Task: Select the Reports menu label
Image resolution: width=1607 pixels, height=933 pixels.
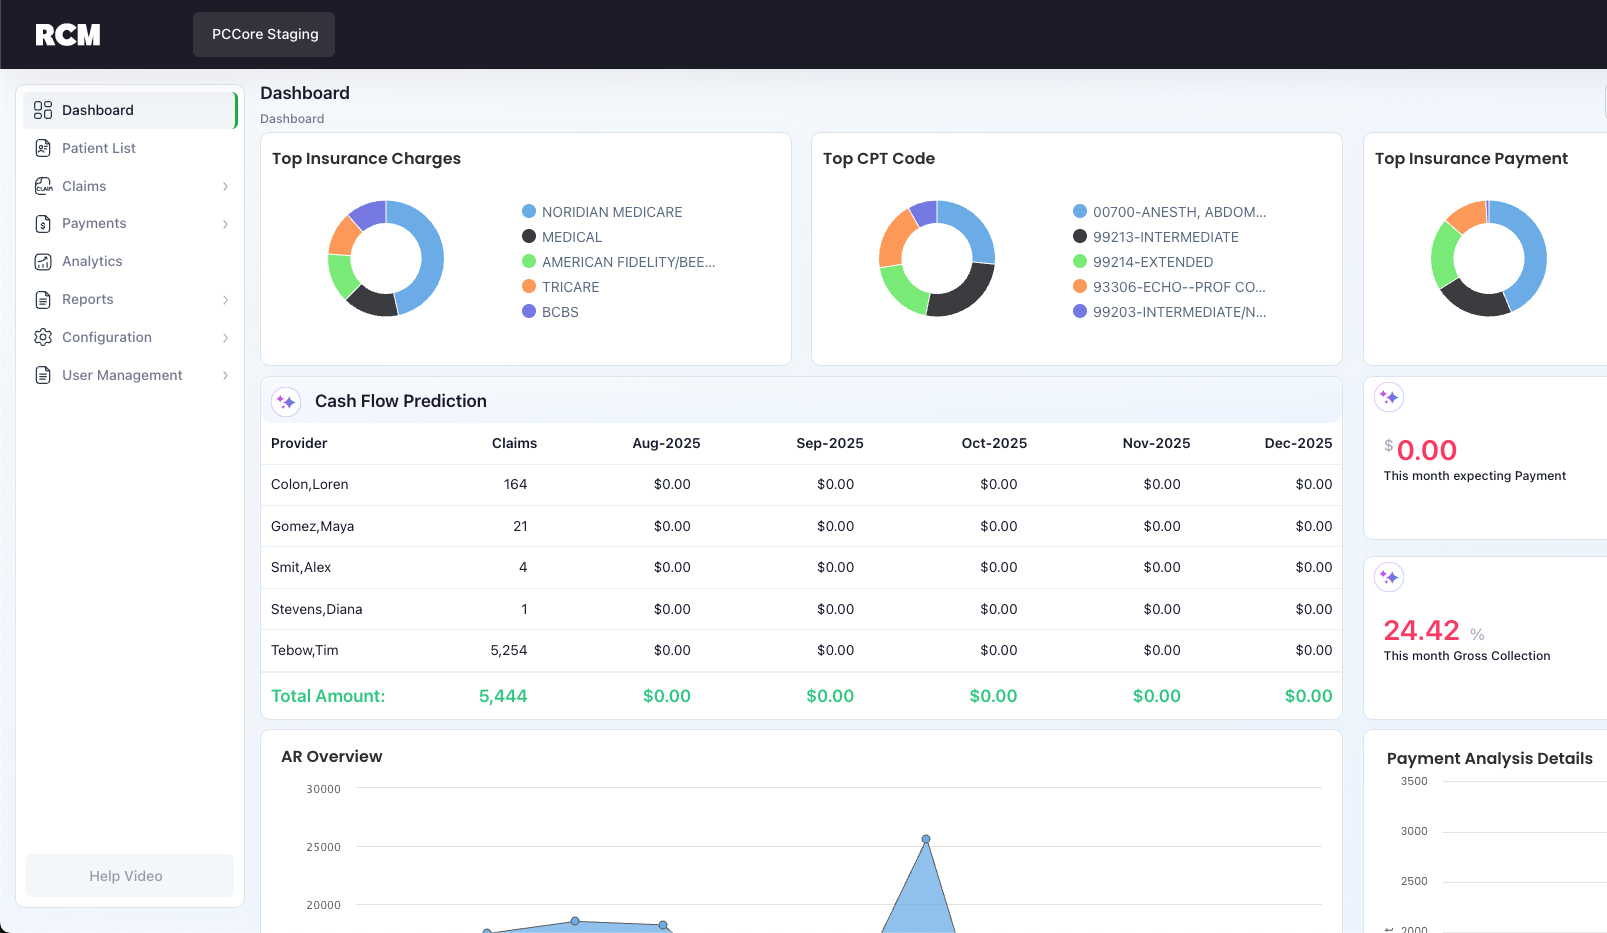Action: (x=88, y=300)
